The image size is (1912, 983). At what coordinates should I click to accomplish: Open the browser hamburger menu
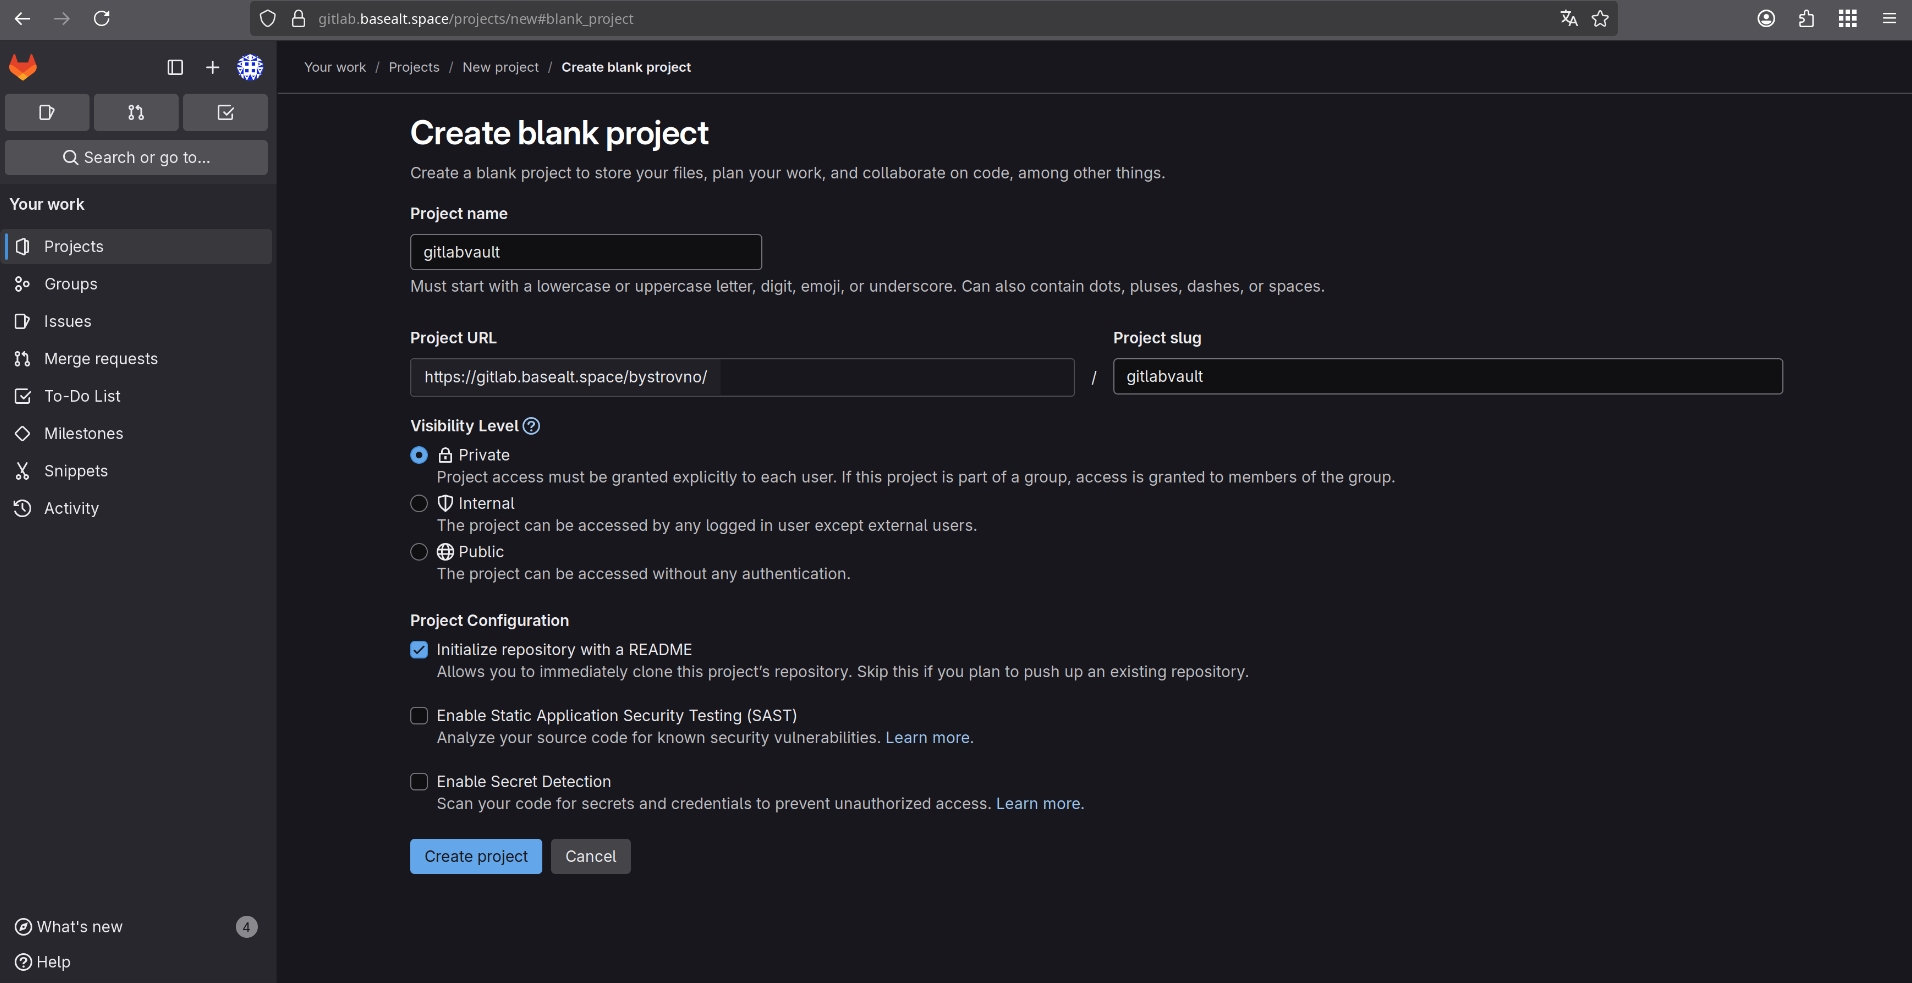click(x=1889, y=18)
